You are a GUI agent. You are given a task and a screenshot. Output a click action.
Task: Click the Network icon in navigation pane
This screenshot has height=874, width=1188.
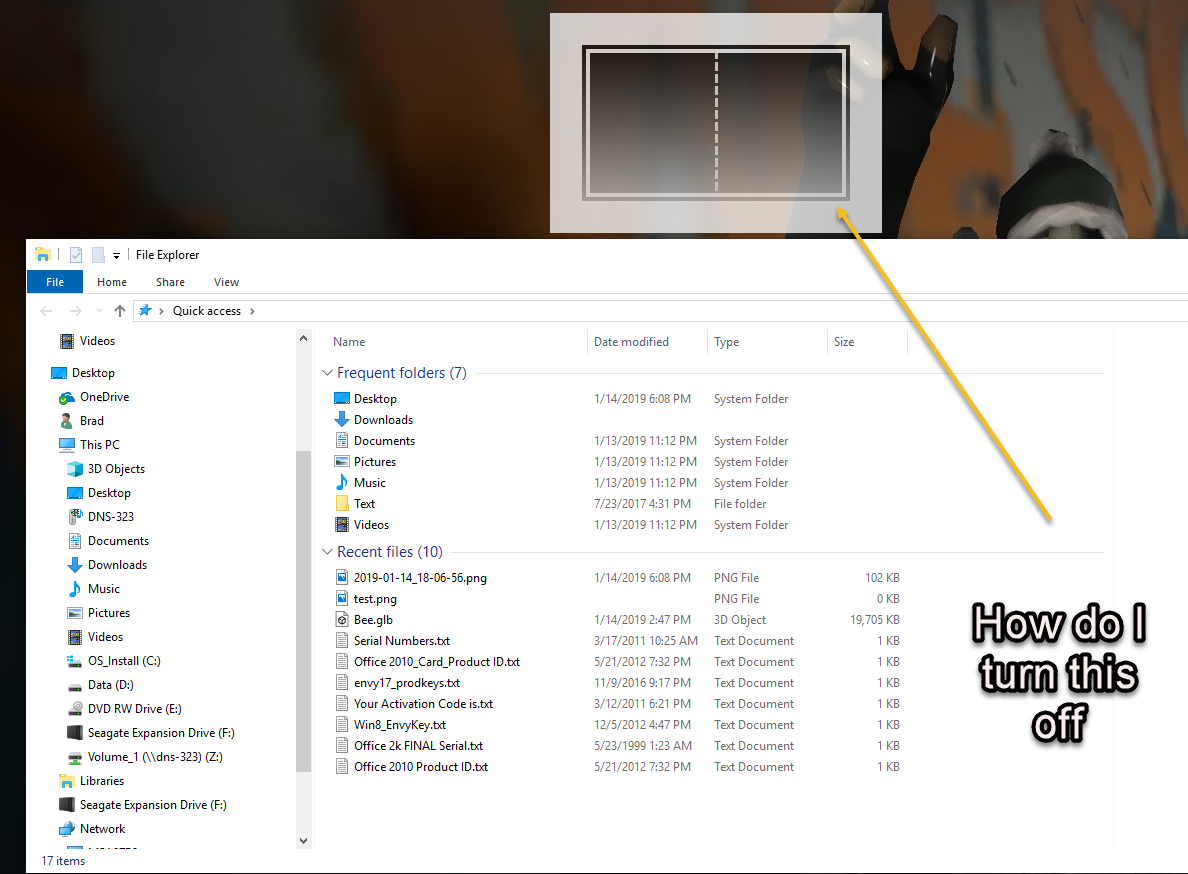point(67,829)
